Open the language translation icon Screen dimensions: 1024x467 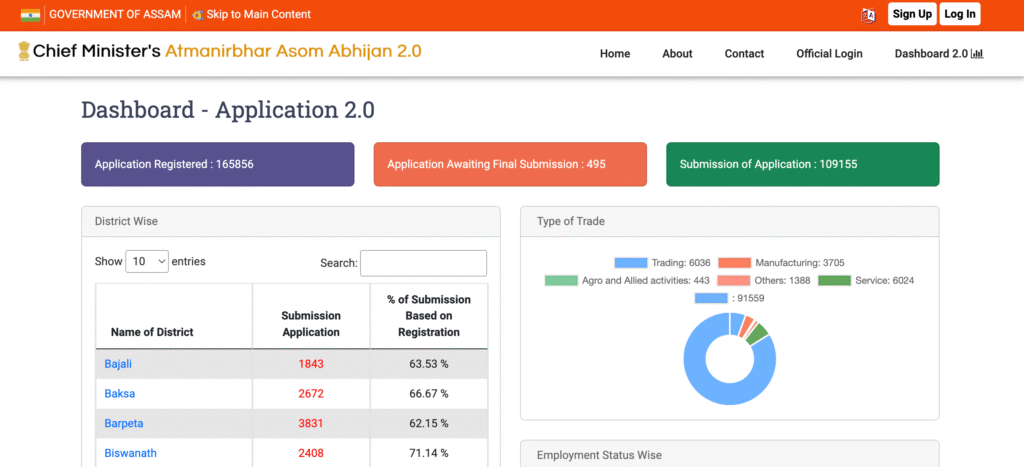(x=868, y=15)
